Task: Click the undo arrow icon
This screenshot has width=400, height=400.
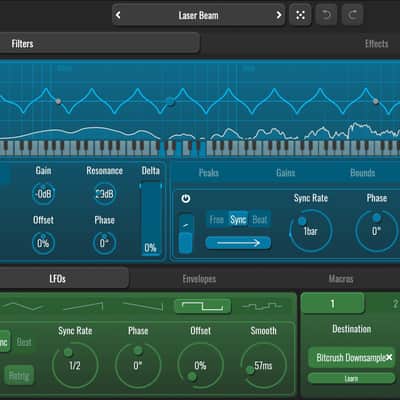Action: pyautogui.click(x=326, y=15)
